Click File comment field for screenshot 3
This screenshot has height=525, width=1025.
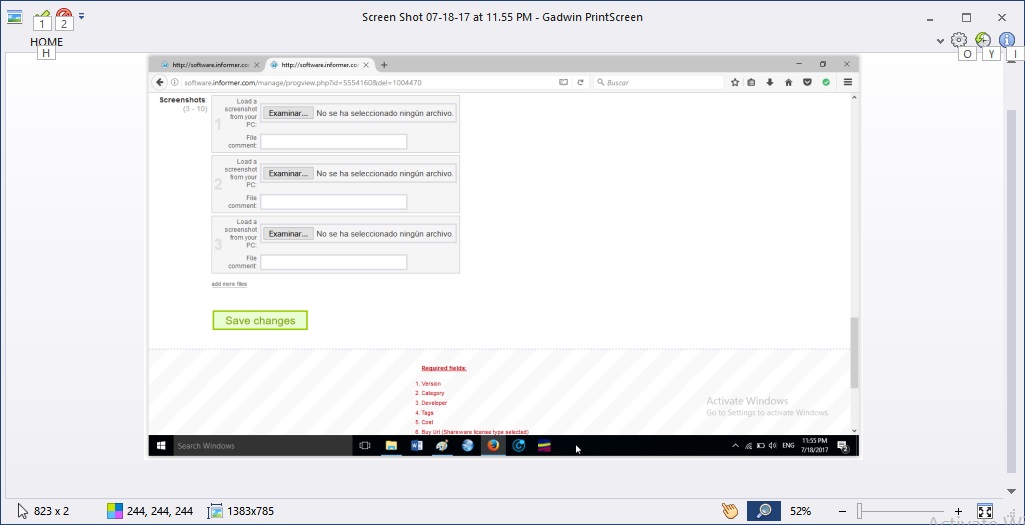click(x=334, y=262)
